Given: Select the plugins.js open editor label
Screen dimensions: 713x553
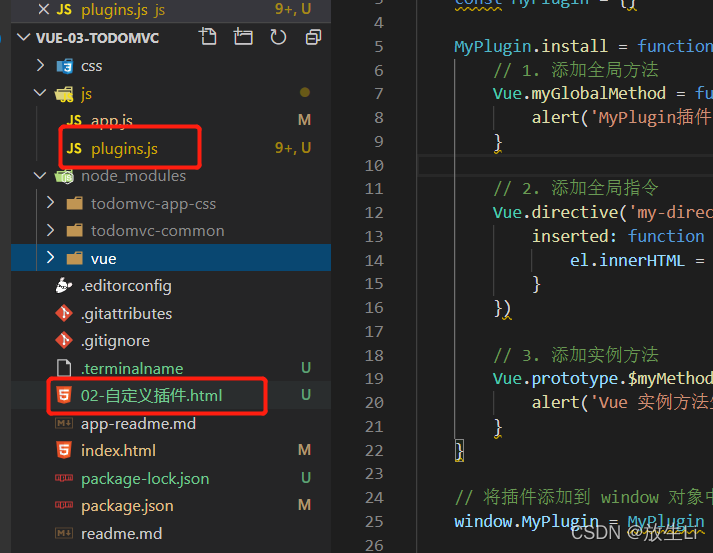Looking at the screenshot, I should click(115, 10).
